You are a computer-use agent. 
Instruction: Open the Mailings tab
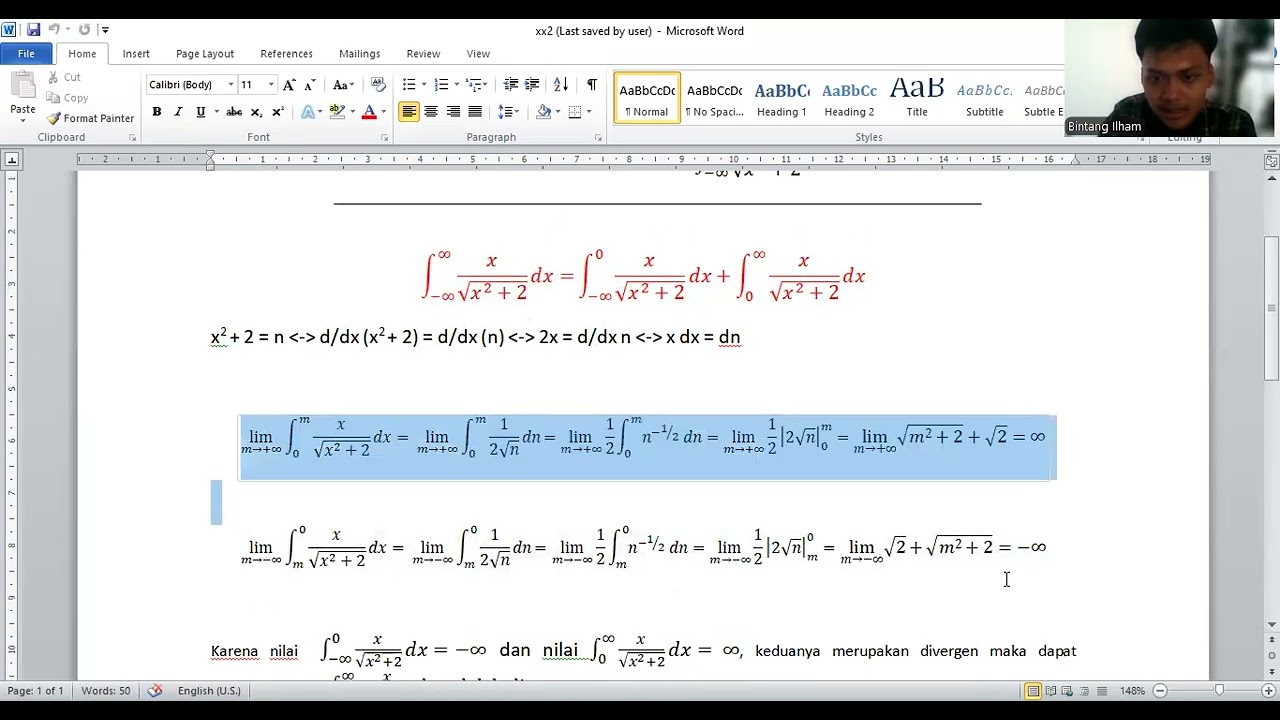(359, 54)
